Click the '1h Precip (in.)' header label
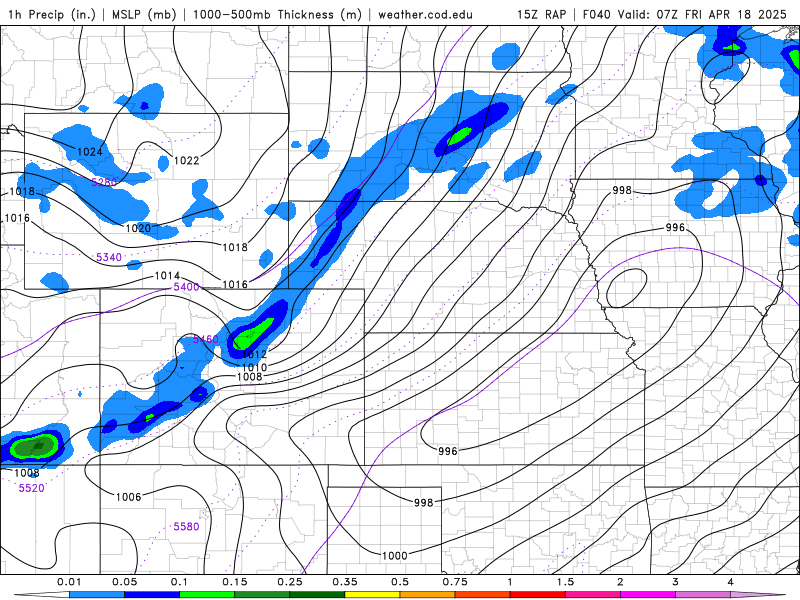The height and width of the screenshot is (600, 800). pyautogui.click(x=52, y=14)
